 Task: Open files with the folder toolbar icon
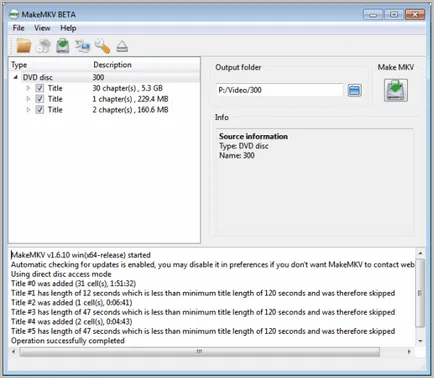click(x=24, y=46)
